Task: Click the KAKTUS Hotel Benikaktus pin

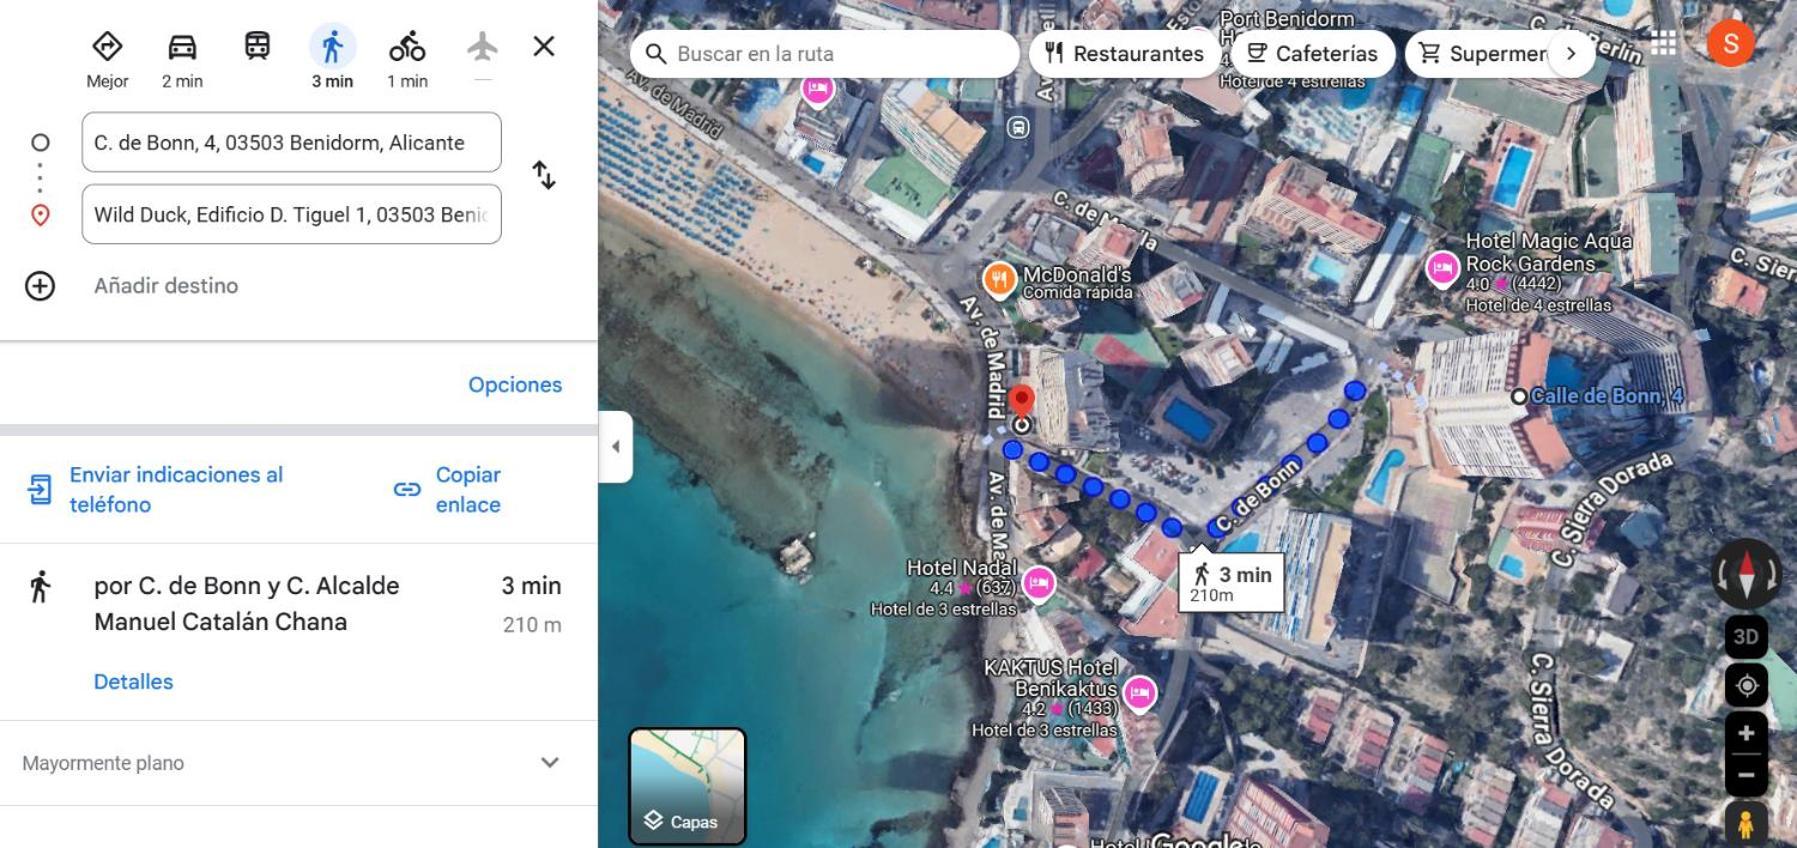Action: click(x=1139, y=693)
